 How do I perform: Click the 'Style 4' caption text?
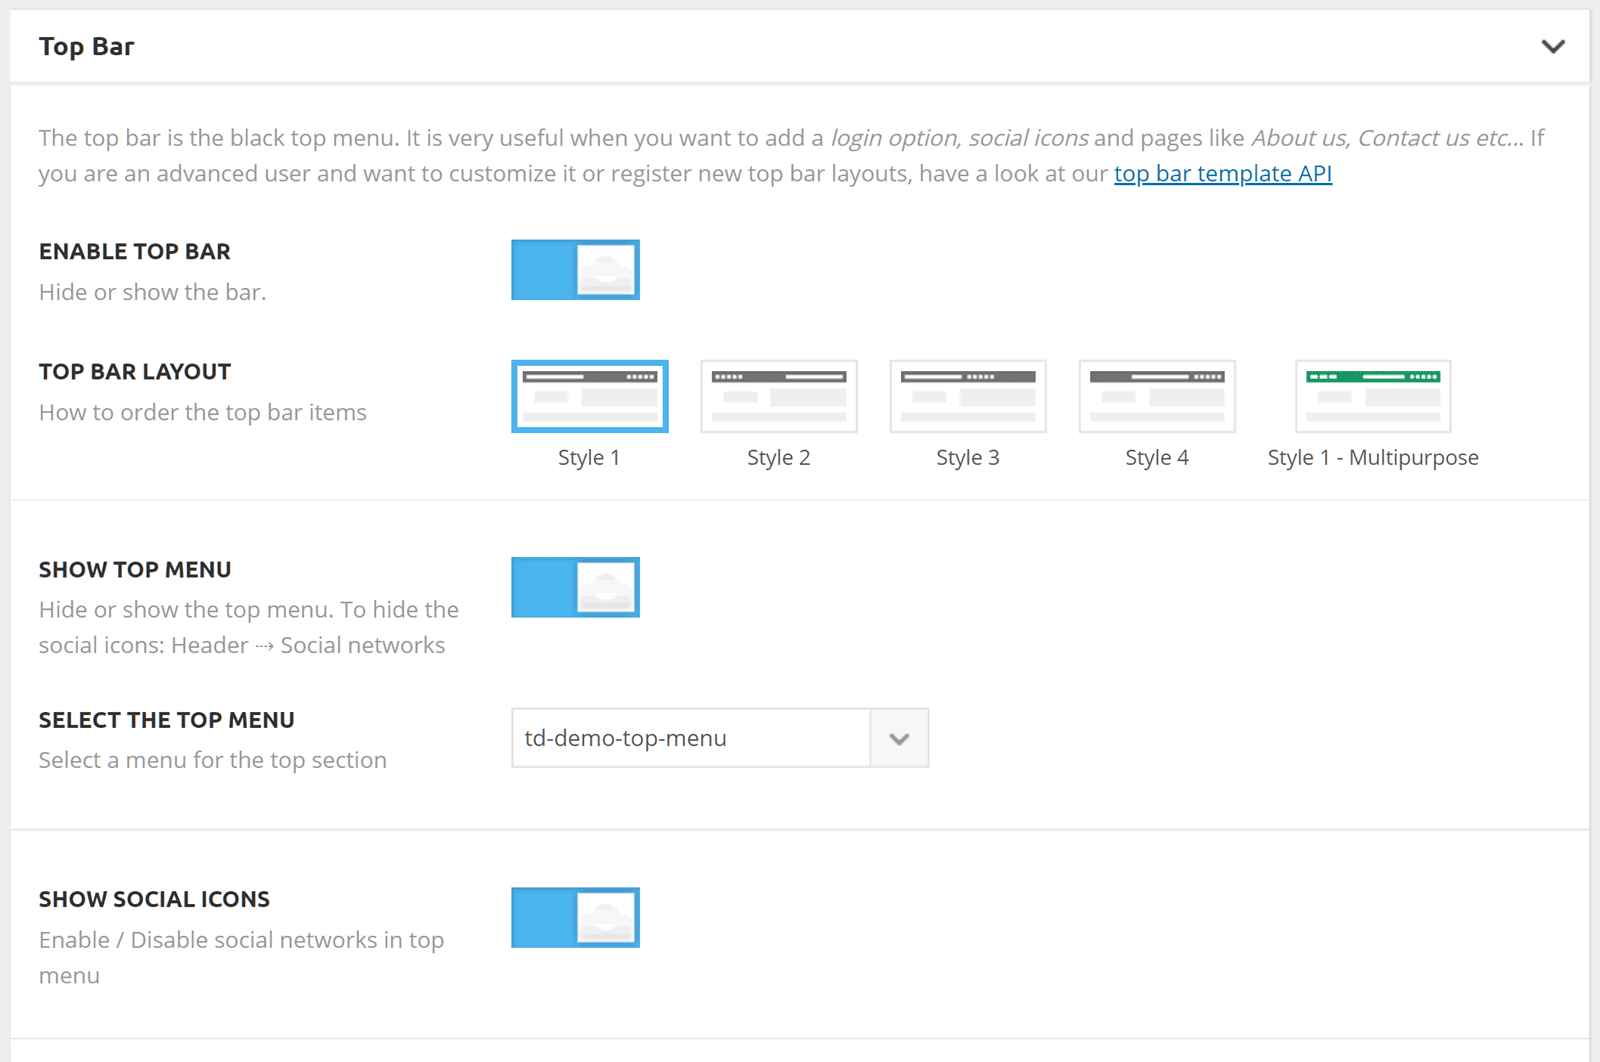1157,458
